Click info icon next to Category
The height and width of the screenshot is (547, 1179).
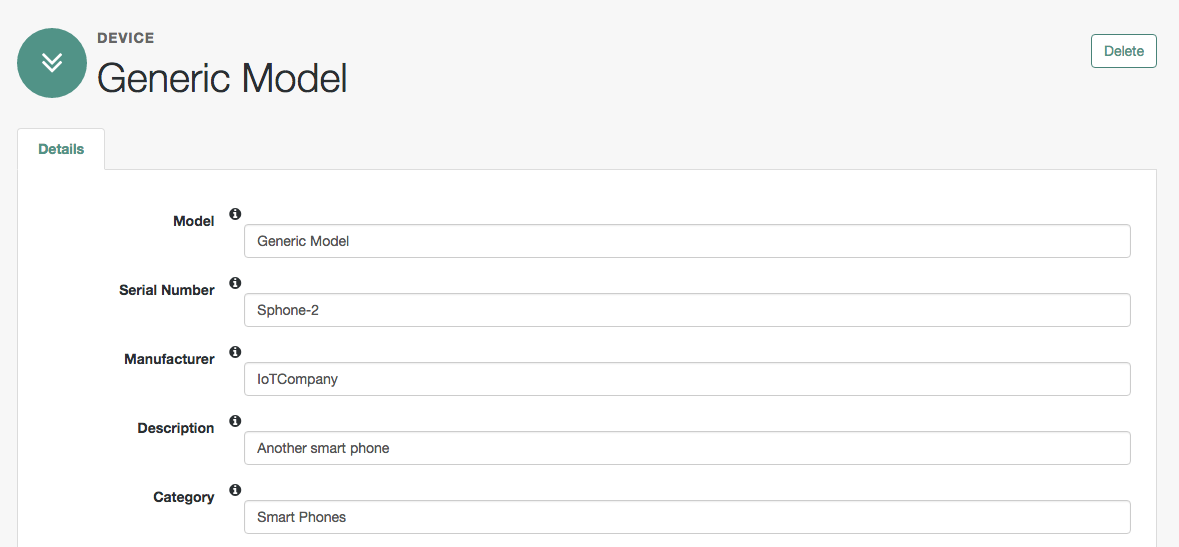(x=235, y=490)
